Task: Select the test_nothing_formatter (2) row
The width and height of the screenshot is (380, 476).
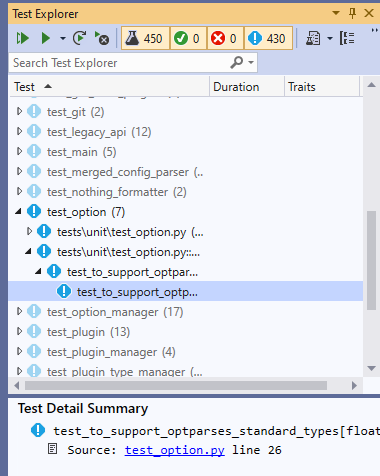Action: (x=186, y=192)
